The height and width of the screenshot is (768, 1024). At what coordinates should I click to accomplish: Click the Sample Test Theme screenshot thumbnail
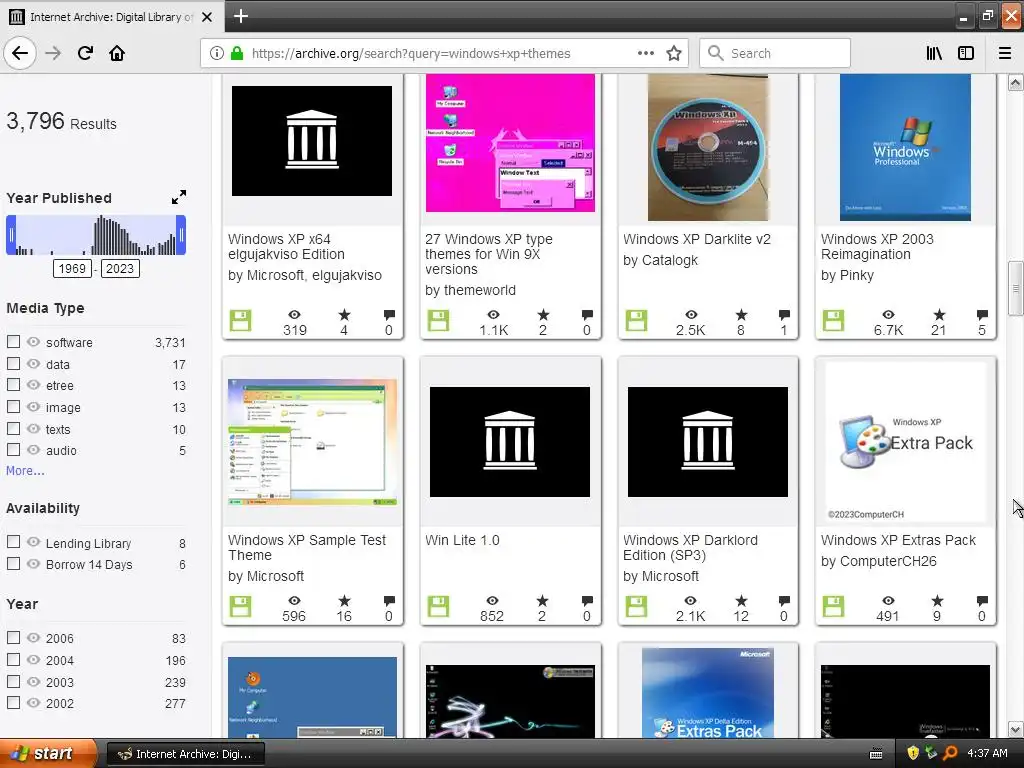coord(312,442)
